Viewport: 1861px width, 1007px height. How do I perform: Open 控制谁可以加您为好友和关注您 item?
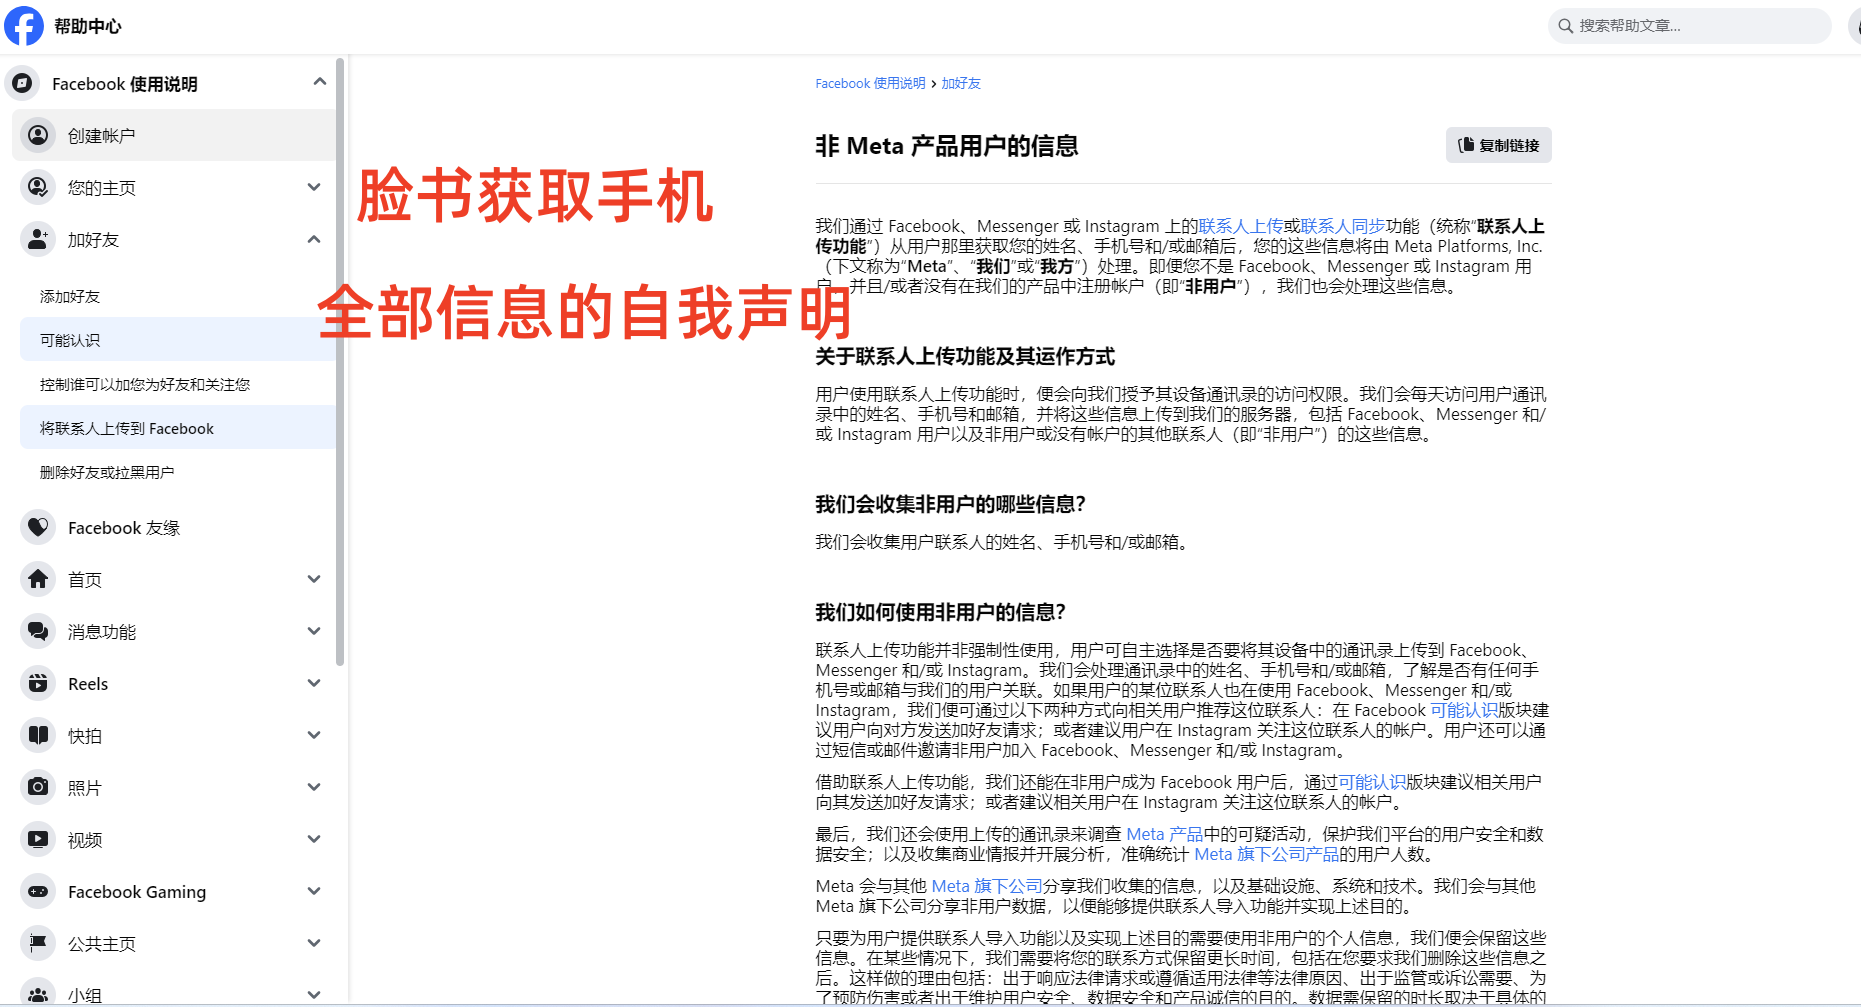178,384
